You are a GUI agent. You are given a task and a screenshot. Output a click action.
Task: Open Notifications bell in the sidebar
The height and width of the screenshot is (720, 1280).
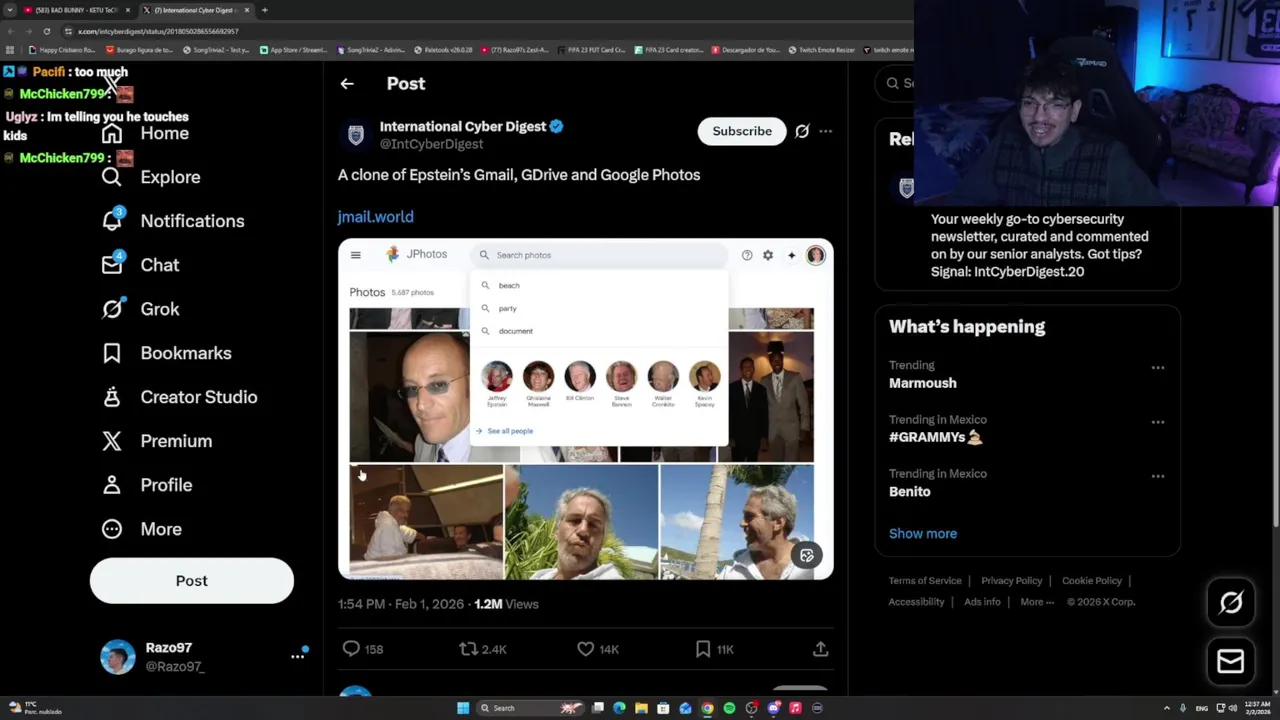point(112,221)
